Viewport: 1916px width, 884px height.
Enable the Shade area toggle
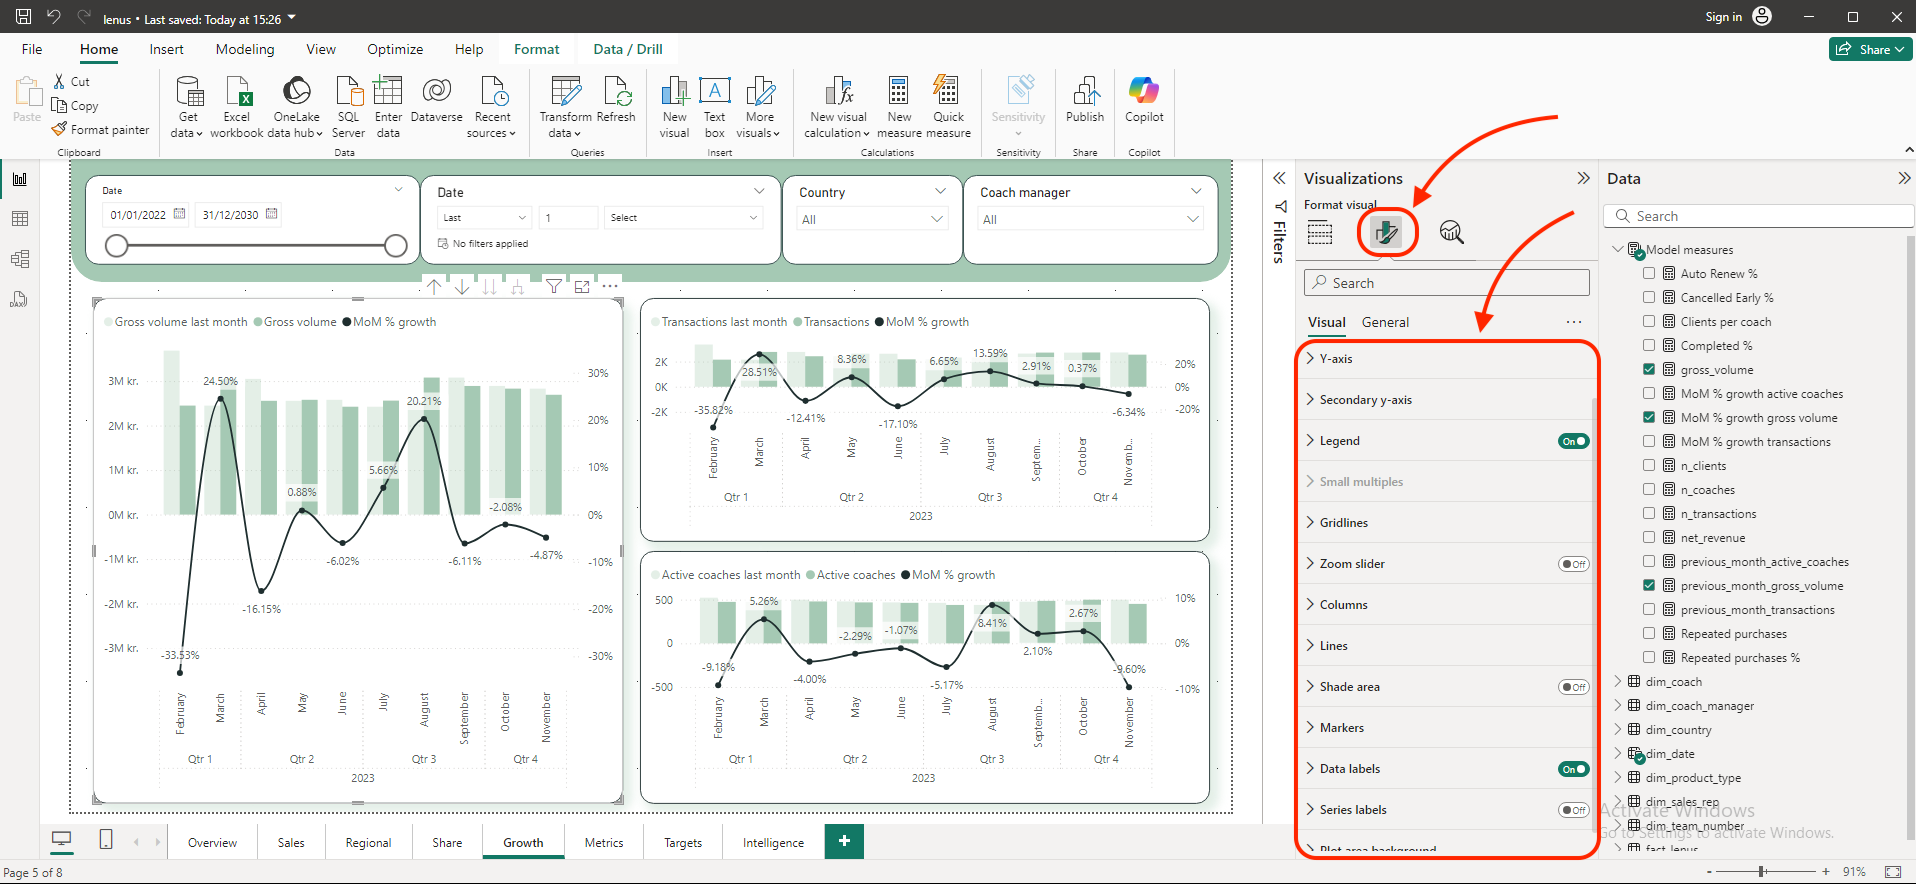pos(1573,687)
